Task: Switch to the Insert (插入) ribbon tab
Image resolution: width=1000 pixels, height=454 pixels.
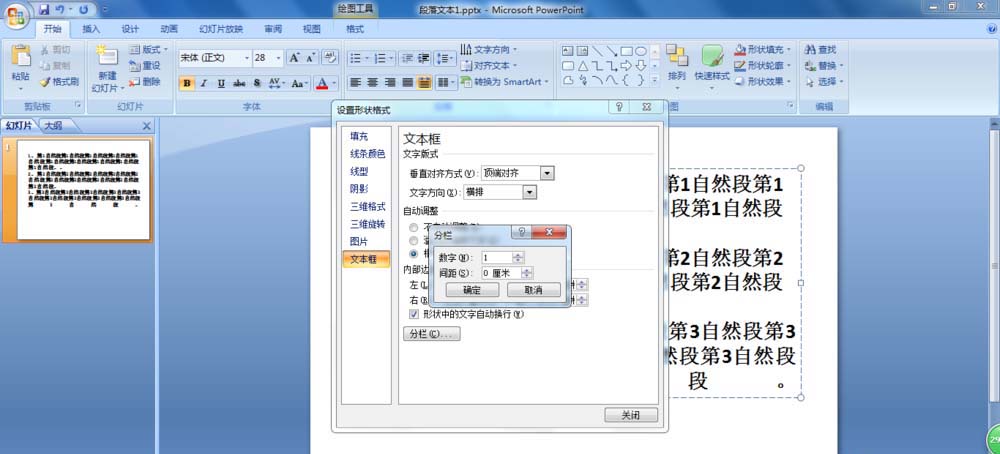Action: click(91, 29)
